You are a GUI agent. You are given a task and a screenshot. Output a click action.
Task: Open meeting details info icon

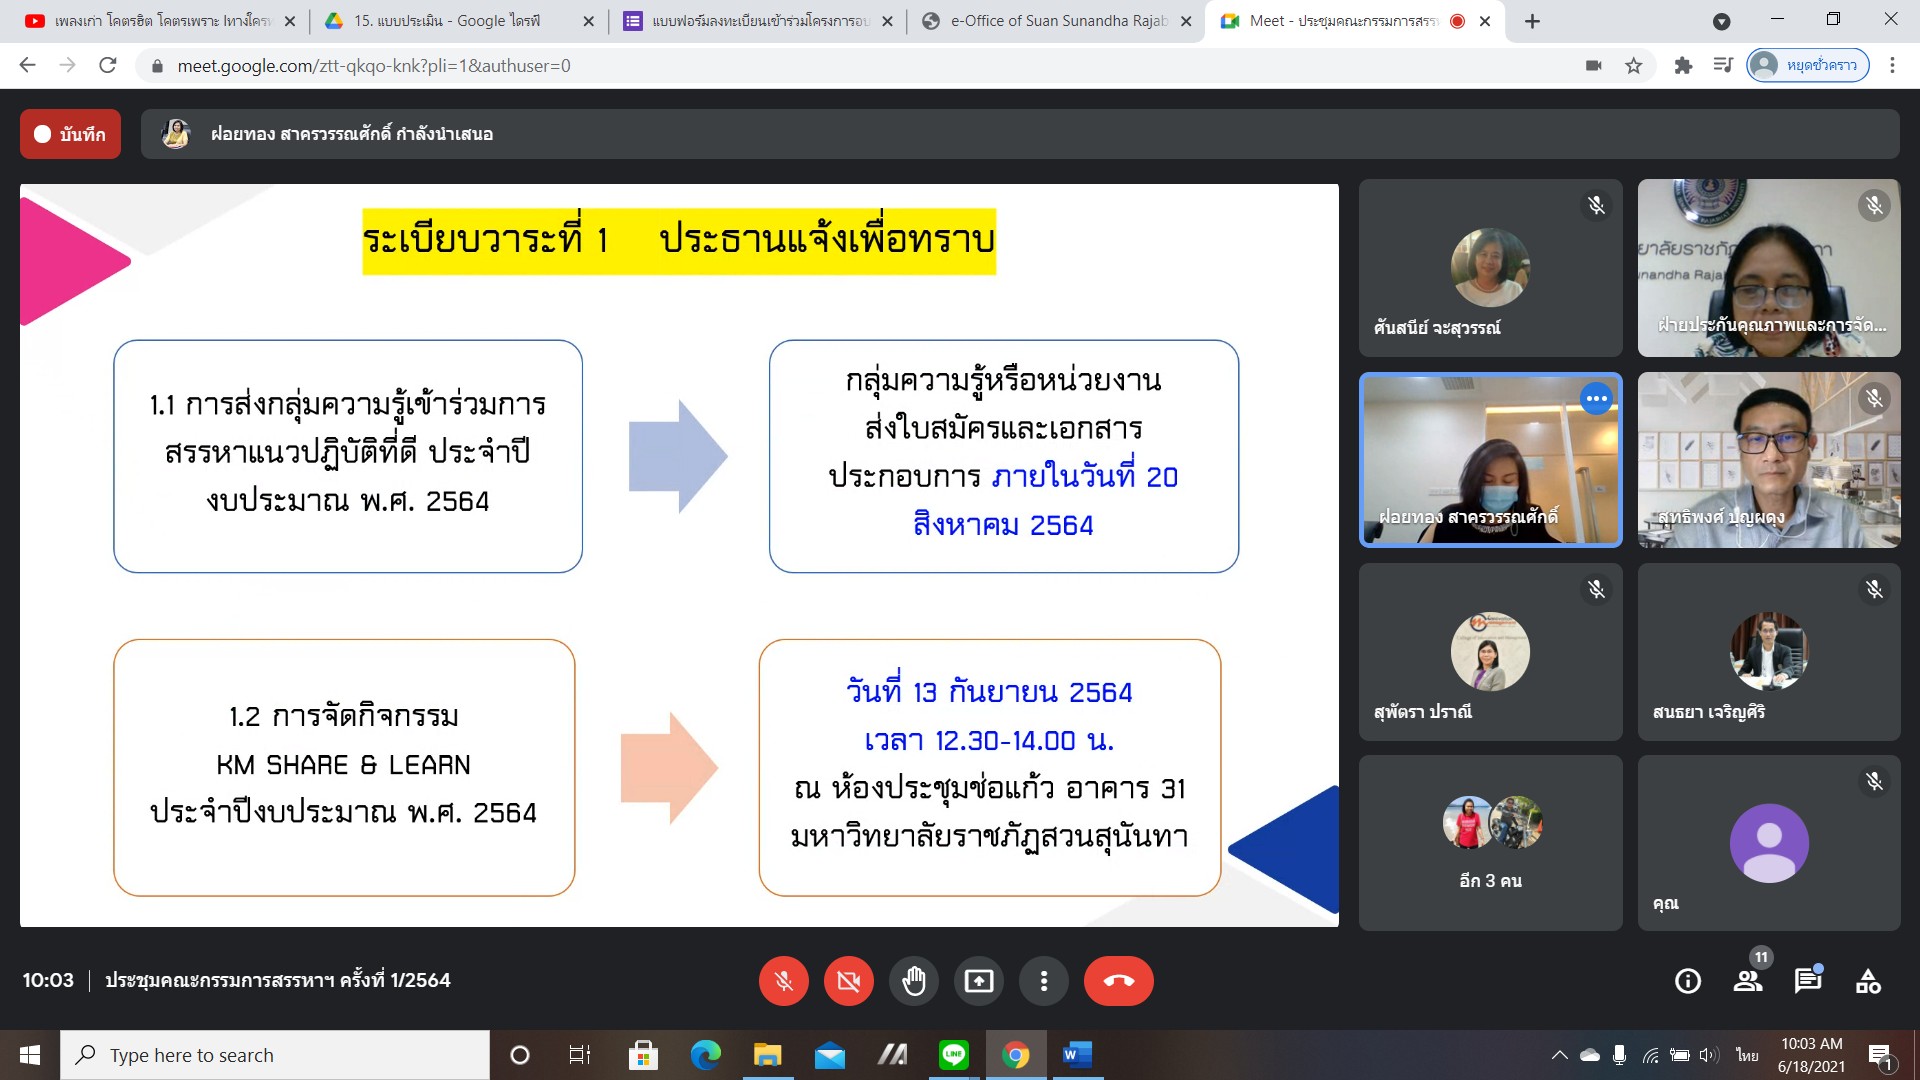(1688, 981)
